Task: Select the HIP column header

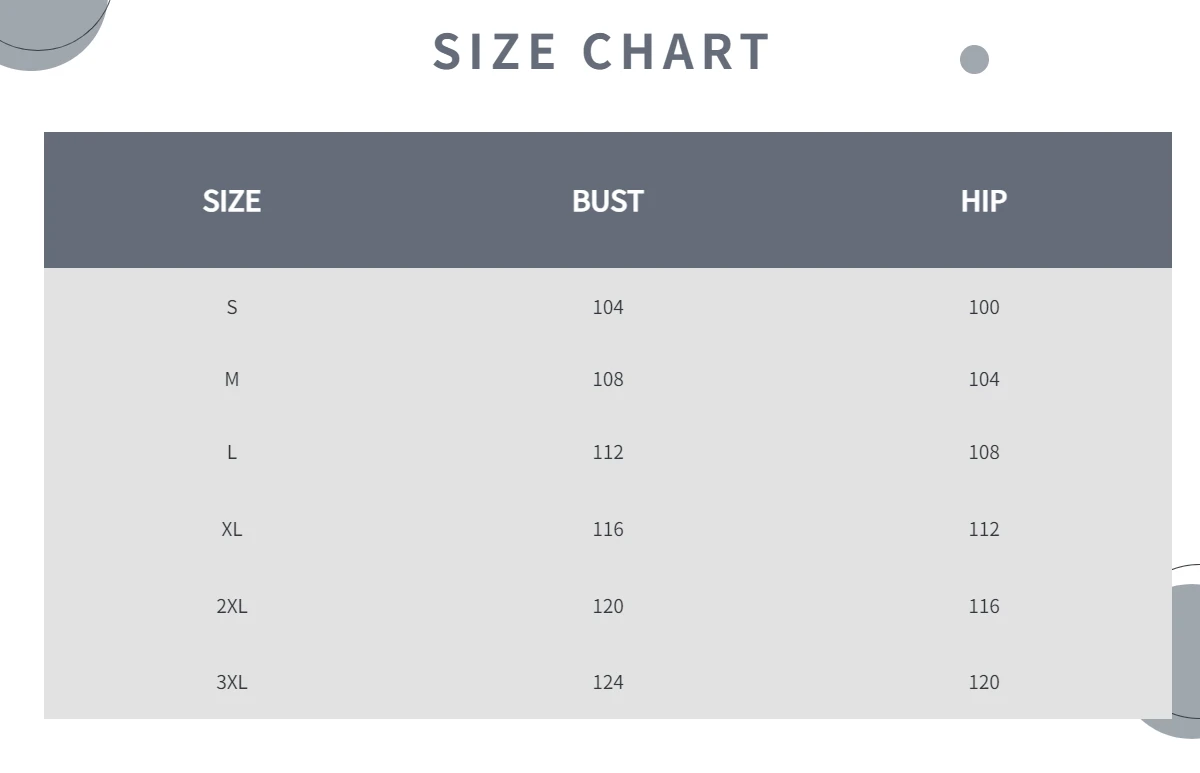Action: [x=983, y=201]
